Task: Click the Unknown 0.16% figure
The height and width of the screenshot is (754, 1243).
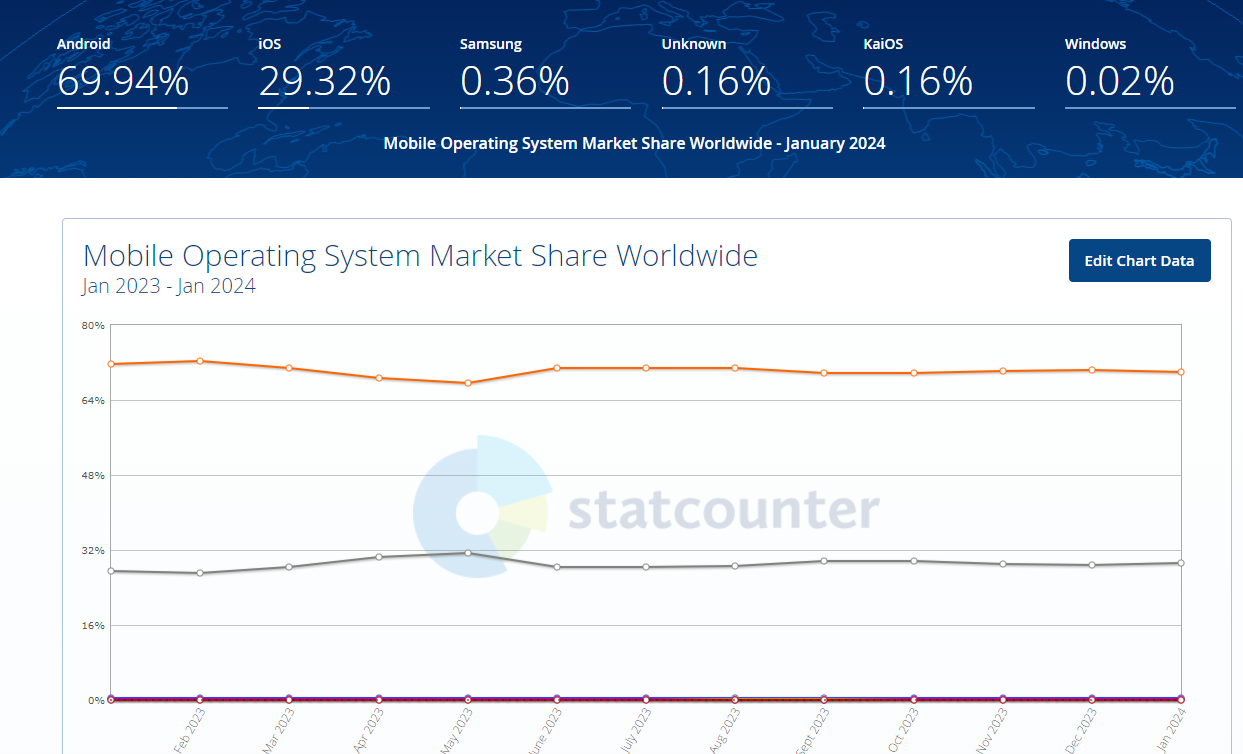Action: click(716, 81)
